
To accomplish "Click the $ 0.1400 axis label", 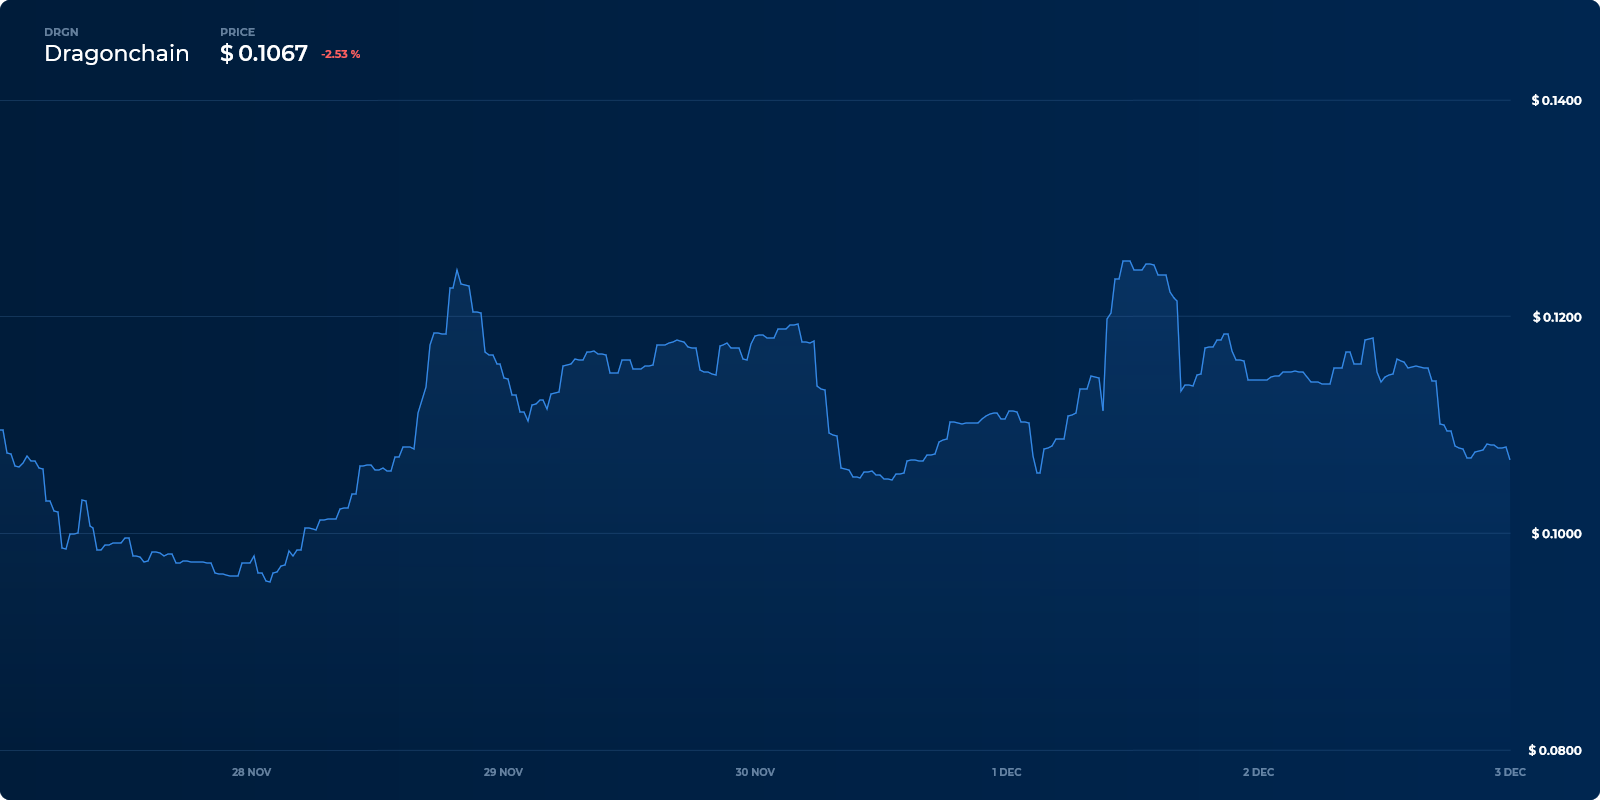I will point(1556,100).
